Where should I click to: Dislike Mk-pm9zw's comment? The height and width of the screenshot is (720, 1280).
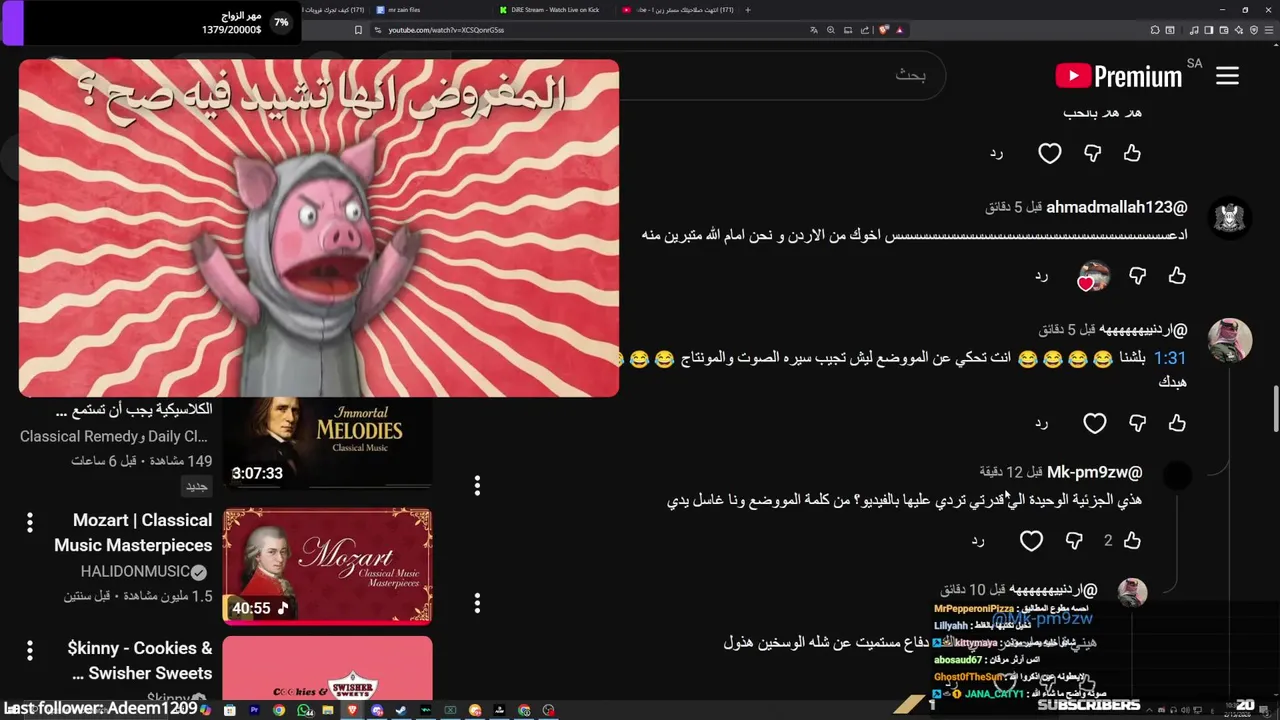click(x=1074, y=540)
